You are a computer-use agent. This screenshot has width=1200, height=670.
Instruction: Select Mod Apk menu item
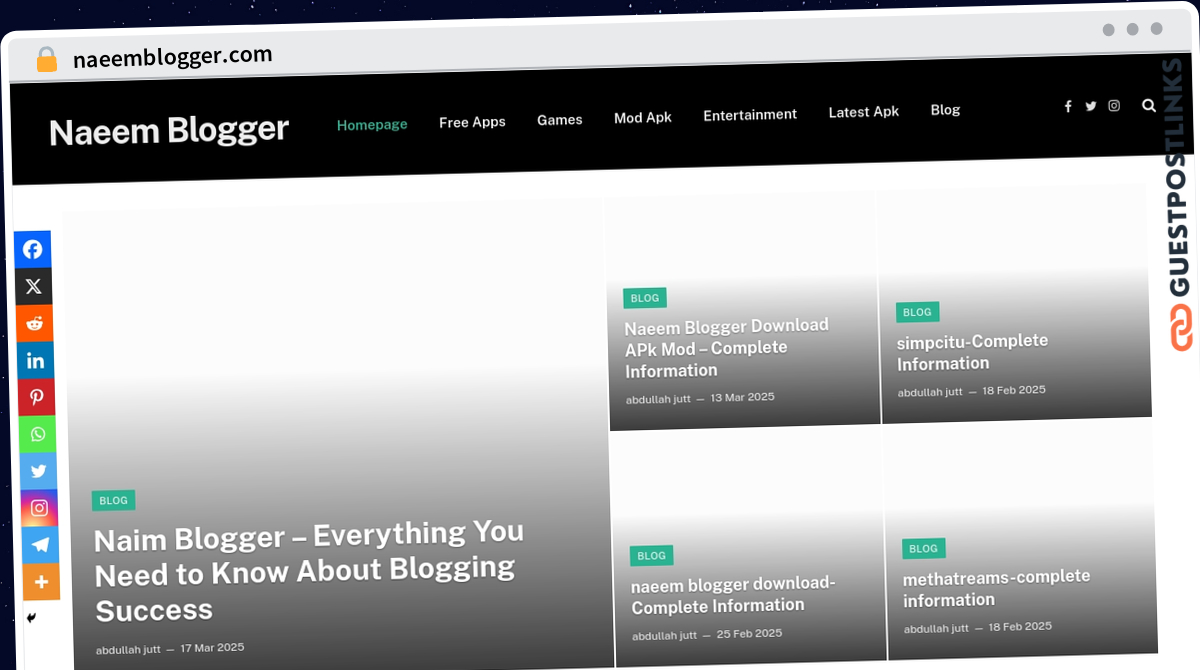[643, 117]
